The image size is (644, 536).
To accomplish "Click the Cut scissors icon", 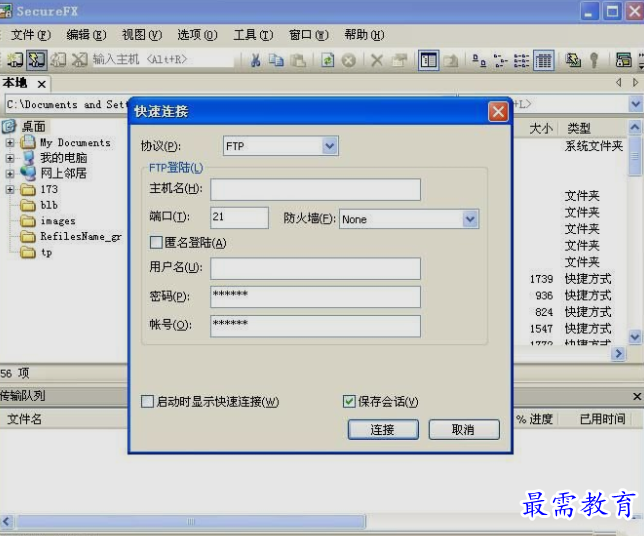I will [x=255, y=60].
